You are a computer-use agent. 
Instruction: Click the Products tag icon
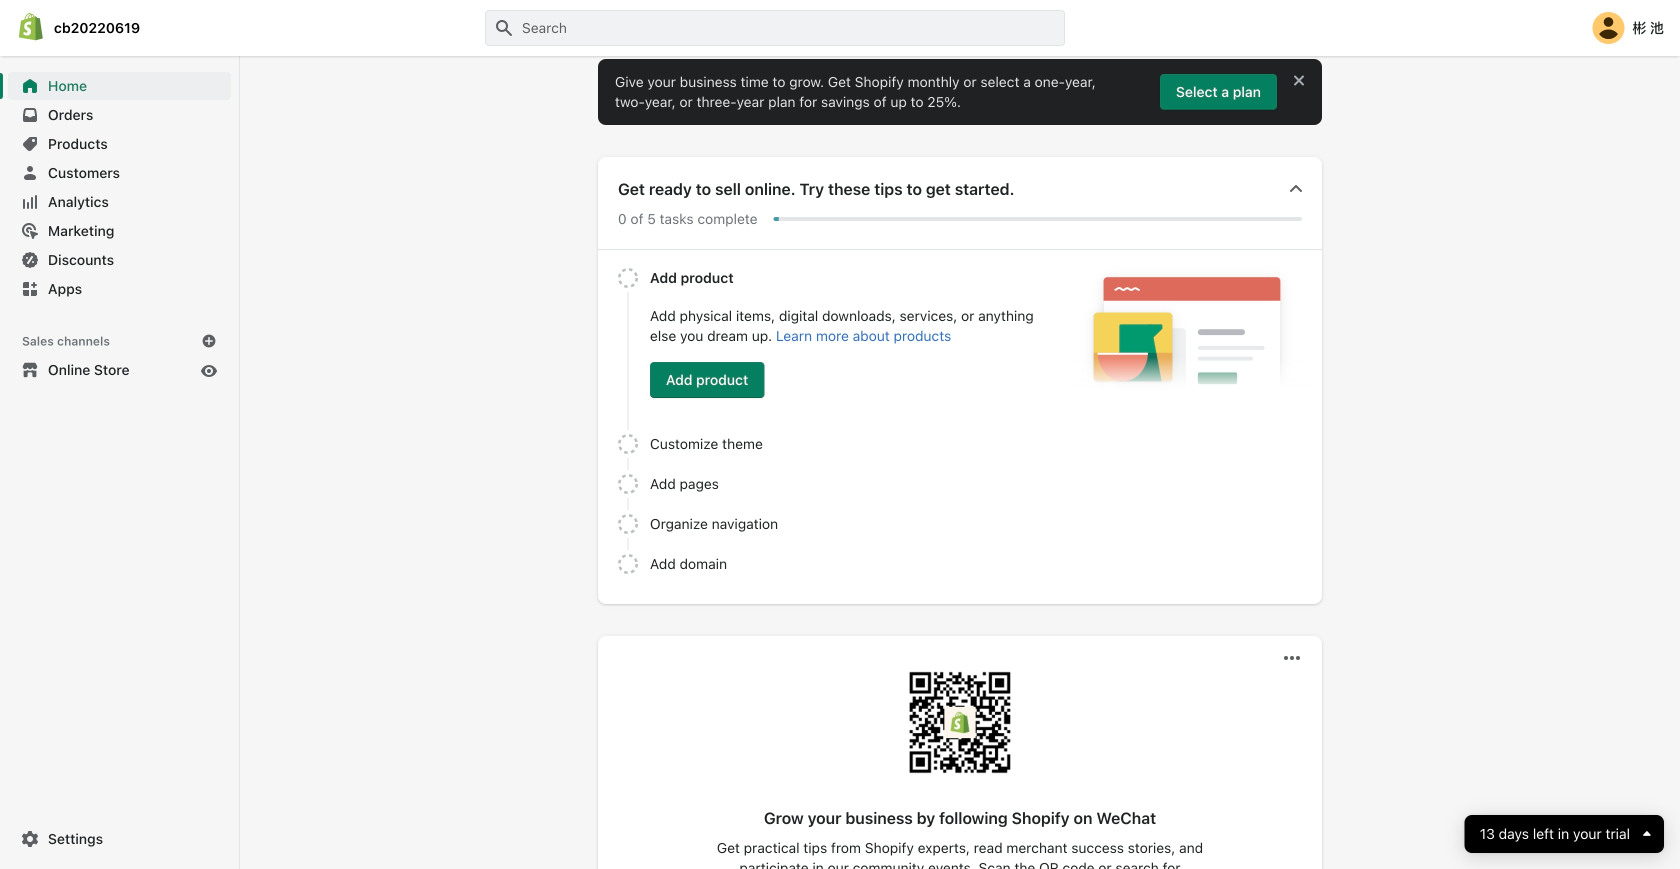click(x=30, y=144)
